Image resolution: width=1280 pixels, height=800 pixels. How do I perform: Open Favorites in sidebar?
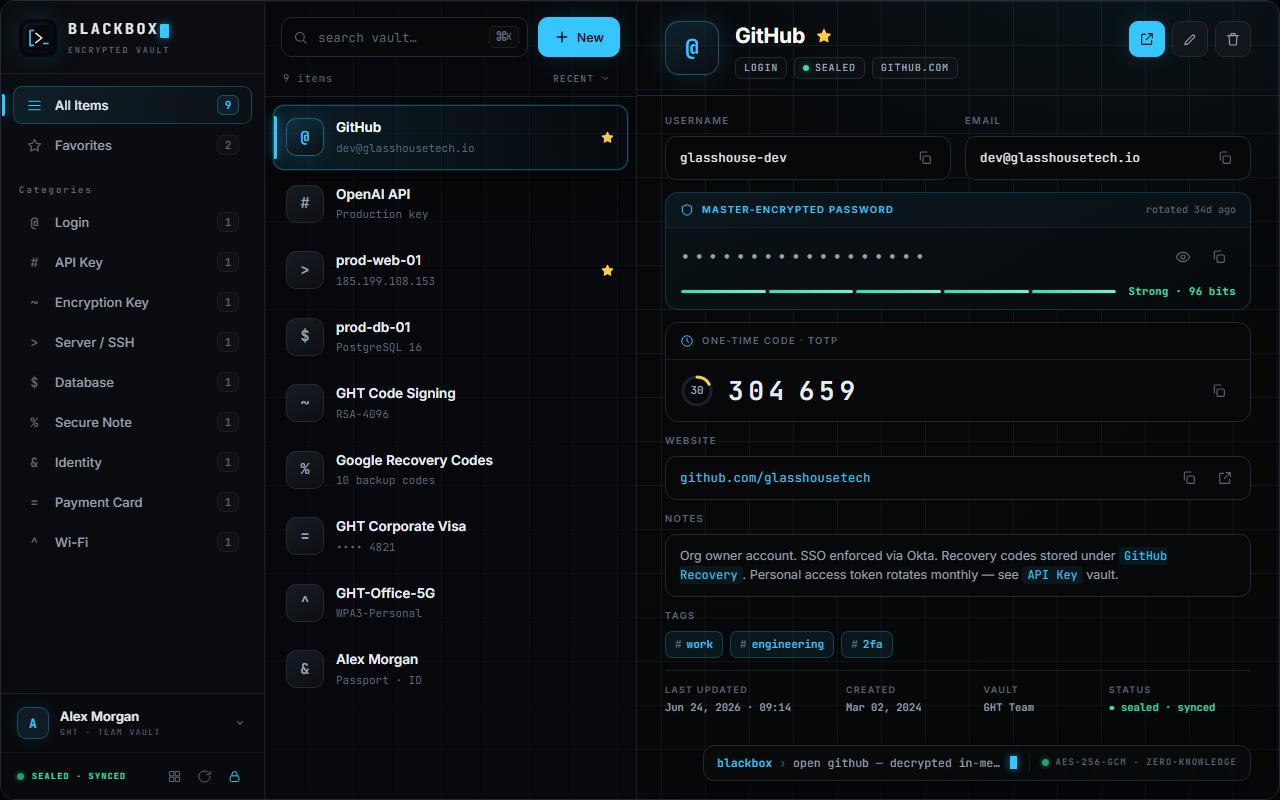[x=132, y=145]
